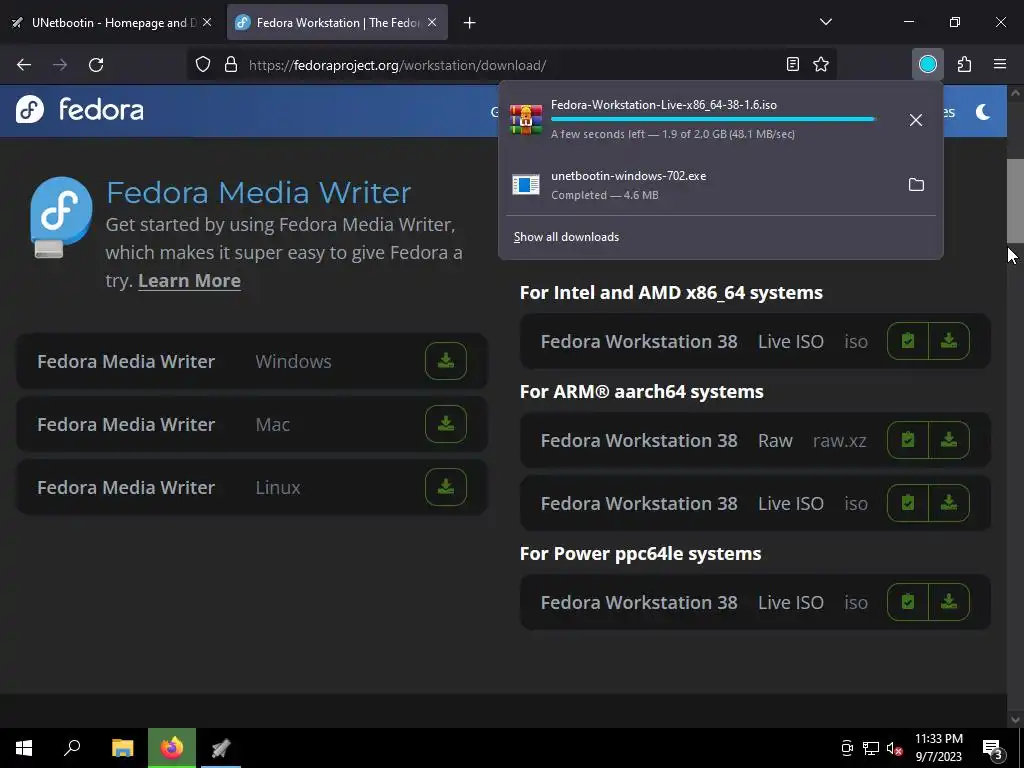The height and width of the screenshot is (768, 1024).
Task: Toggle reader view in address bar
Action: click(792, 64)
